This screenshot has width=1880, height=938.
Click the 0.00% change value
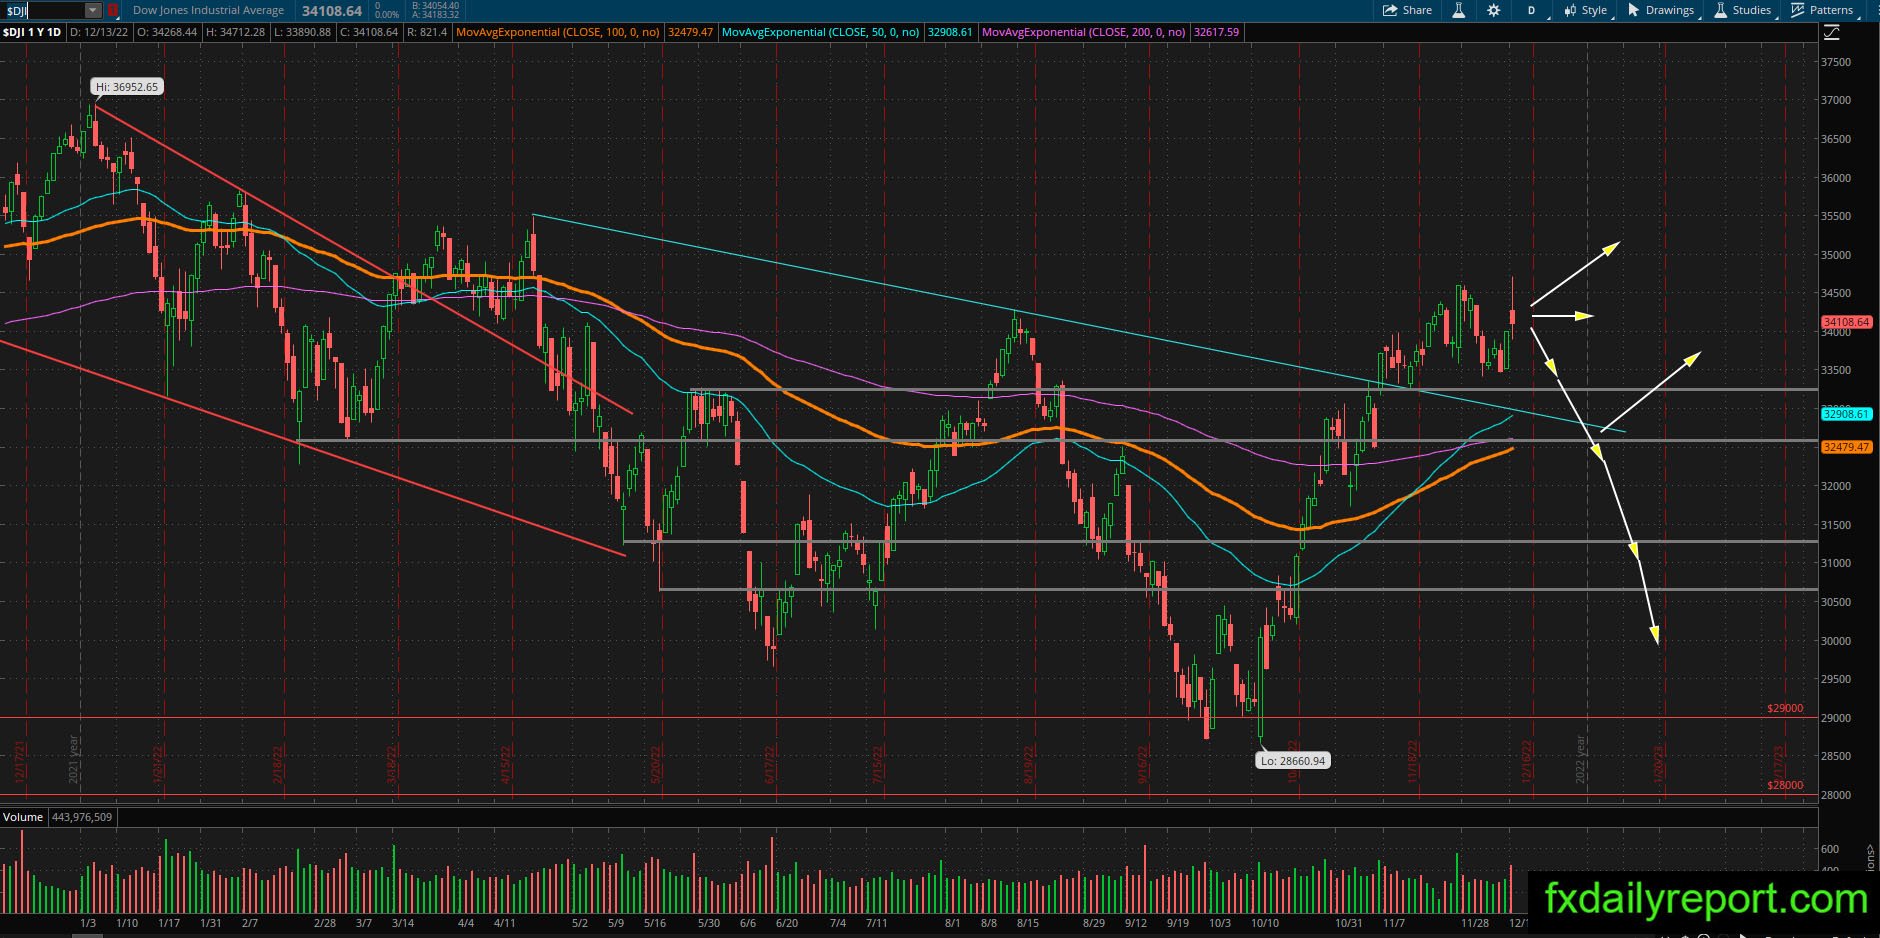[386, 15]
